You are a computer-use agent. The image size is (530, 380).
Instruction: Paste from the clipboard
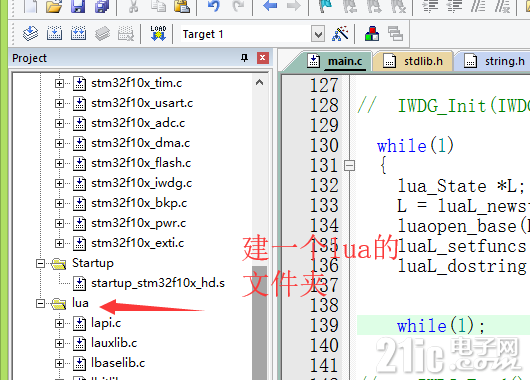coord(182,6)
